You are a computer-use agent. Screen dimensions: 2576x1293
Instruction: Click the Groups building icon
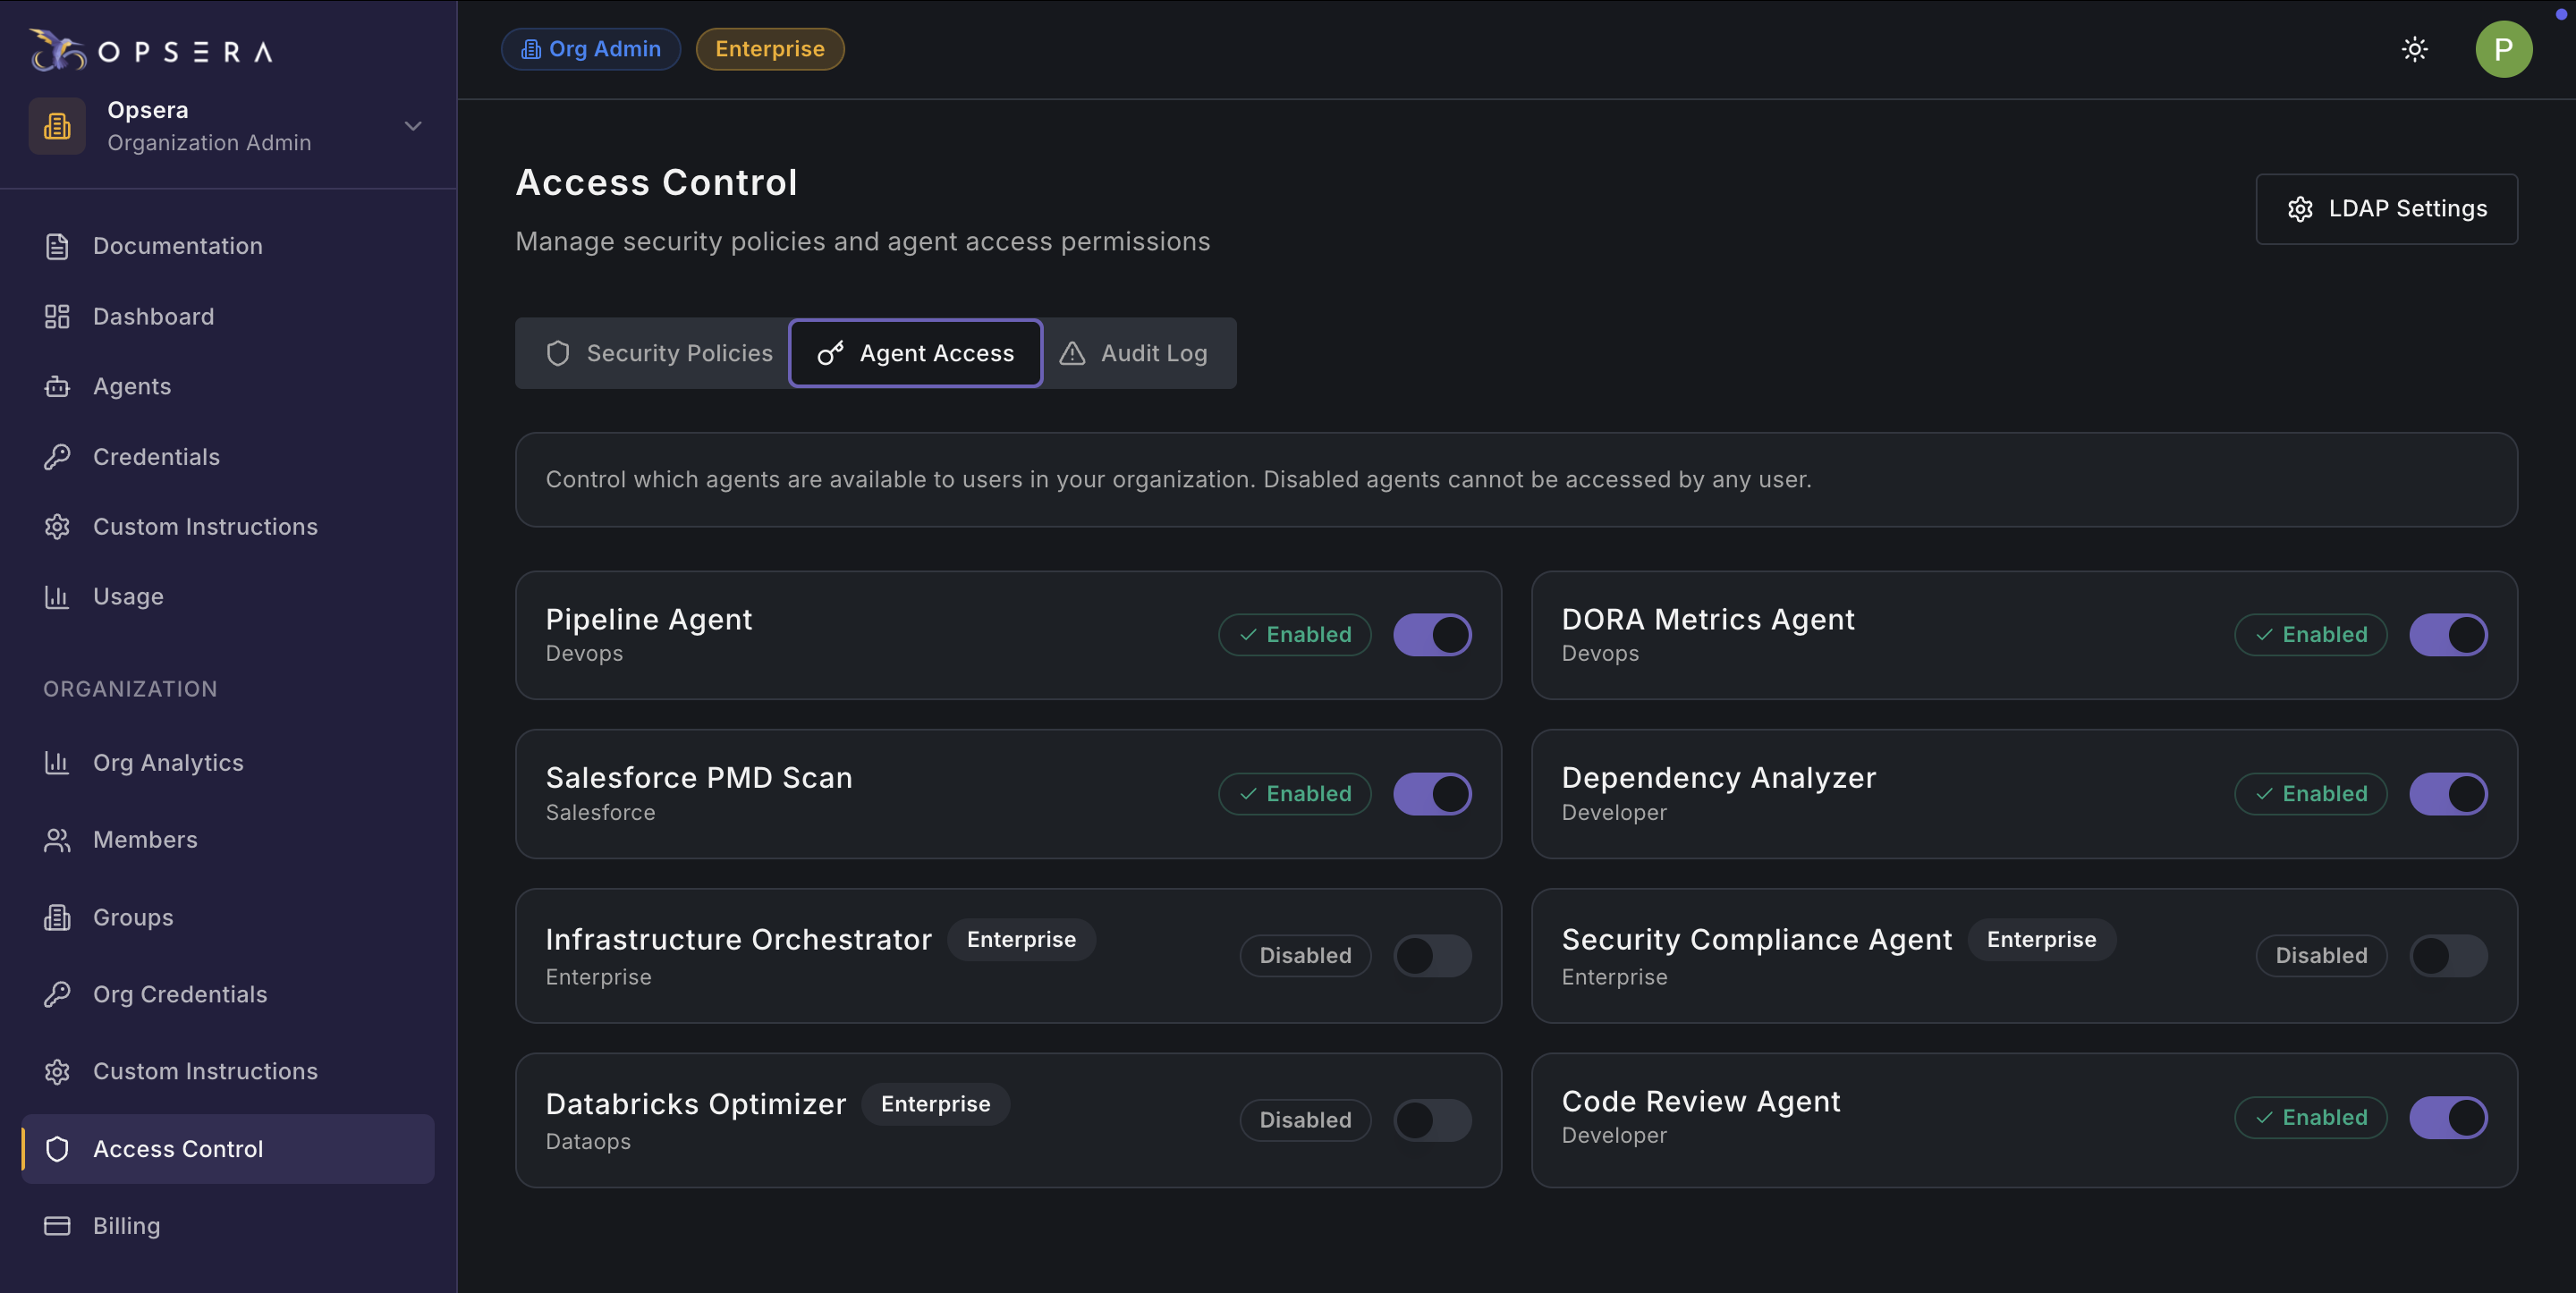pos(57,917)
